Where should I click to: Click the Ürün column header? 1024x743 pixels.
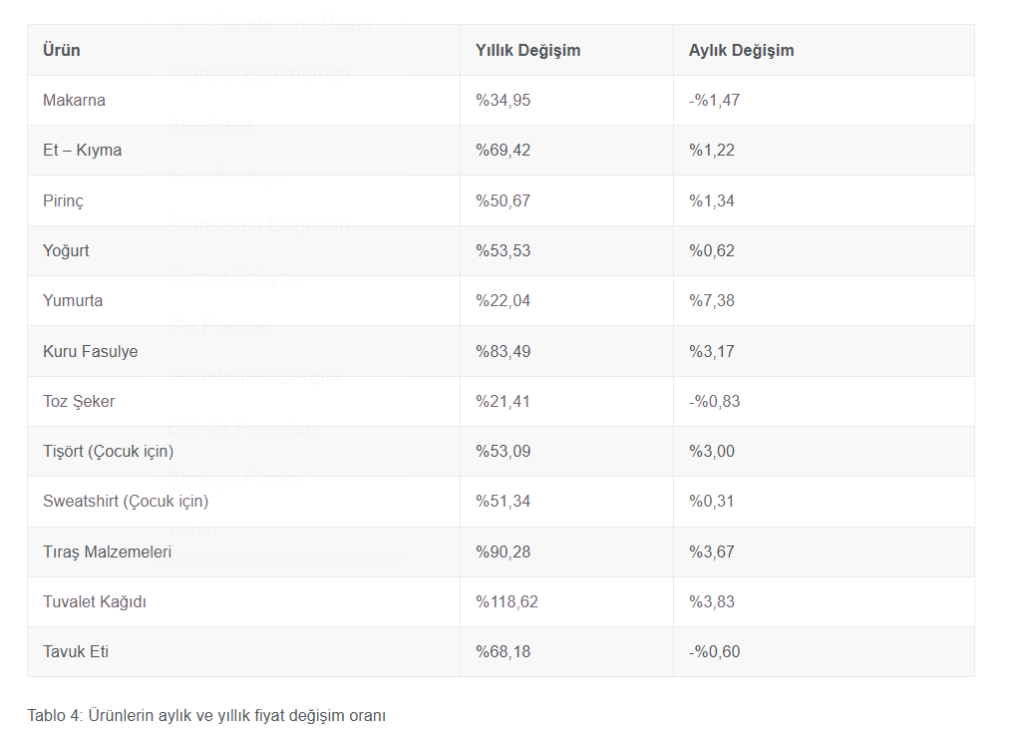pyautogui.click(x=62, y=50)
